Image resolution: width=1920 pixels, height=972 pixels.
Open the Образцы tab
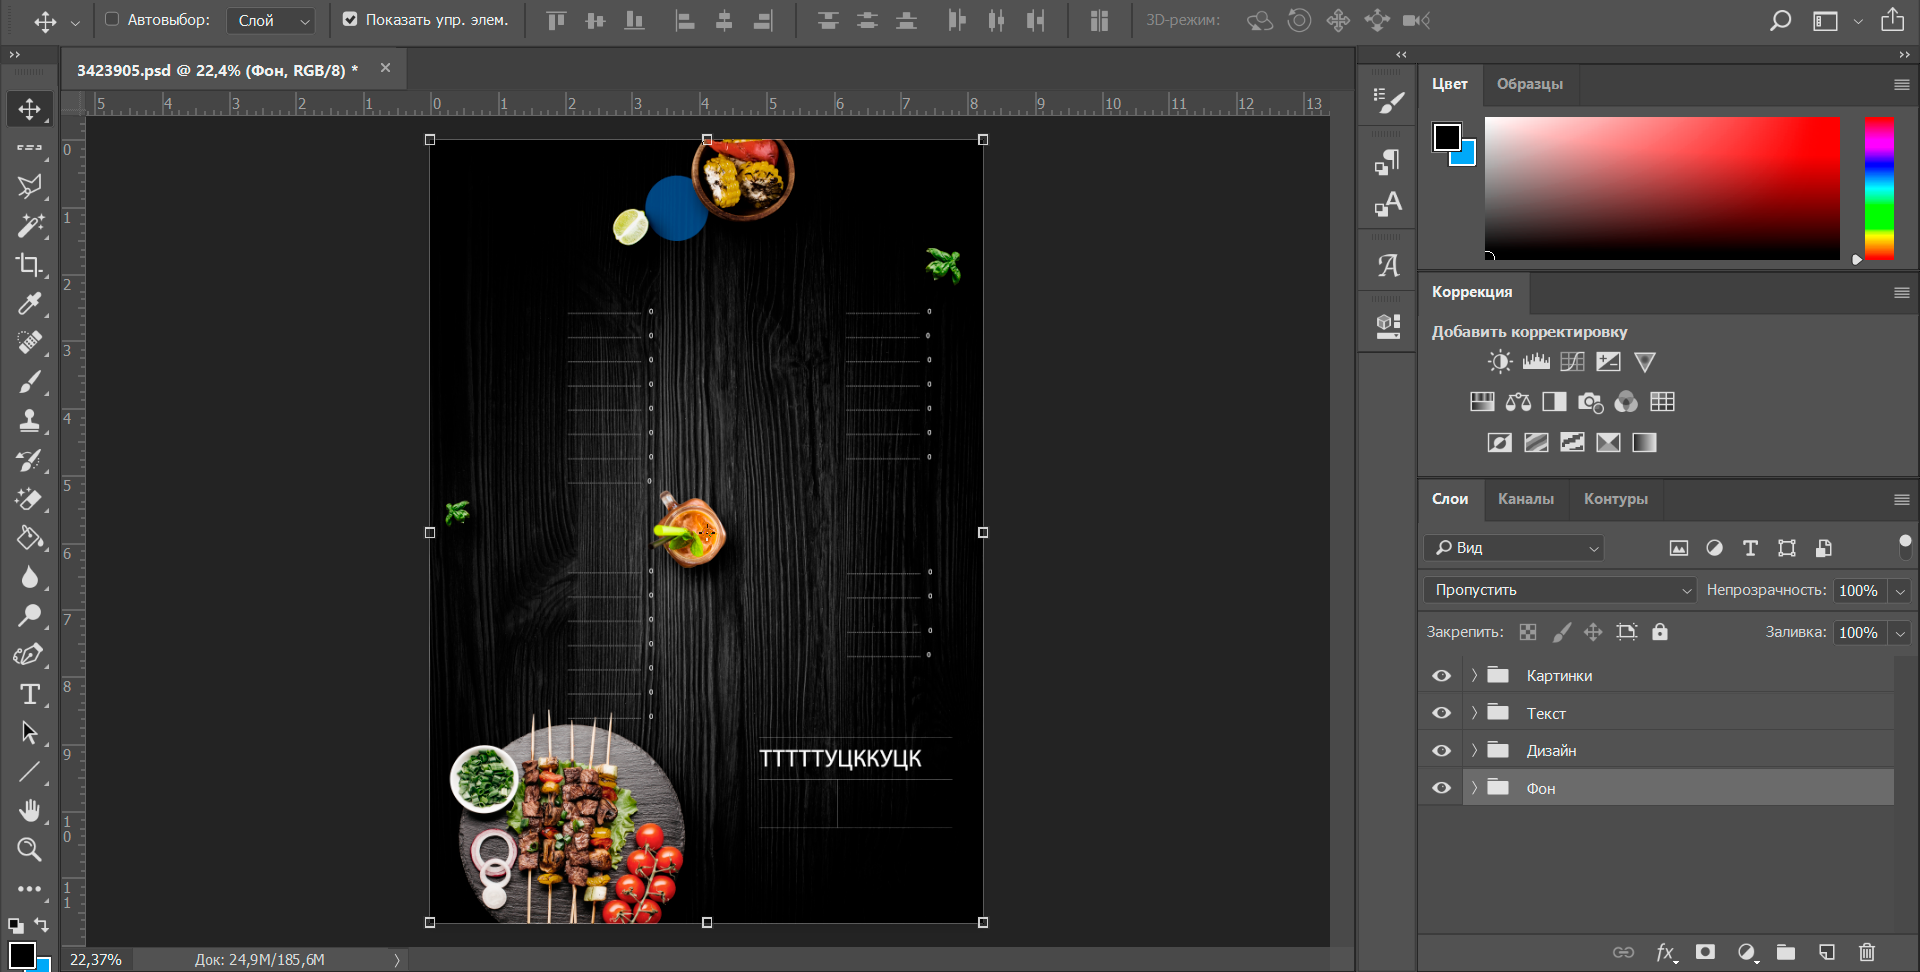click(x=1529, y=84)
